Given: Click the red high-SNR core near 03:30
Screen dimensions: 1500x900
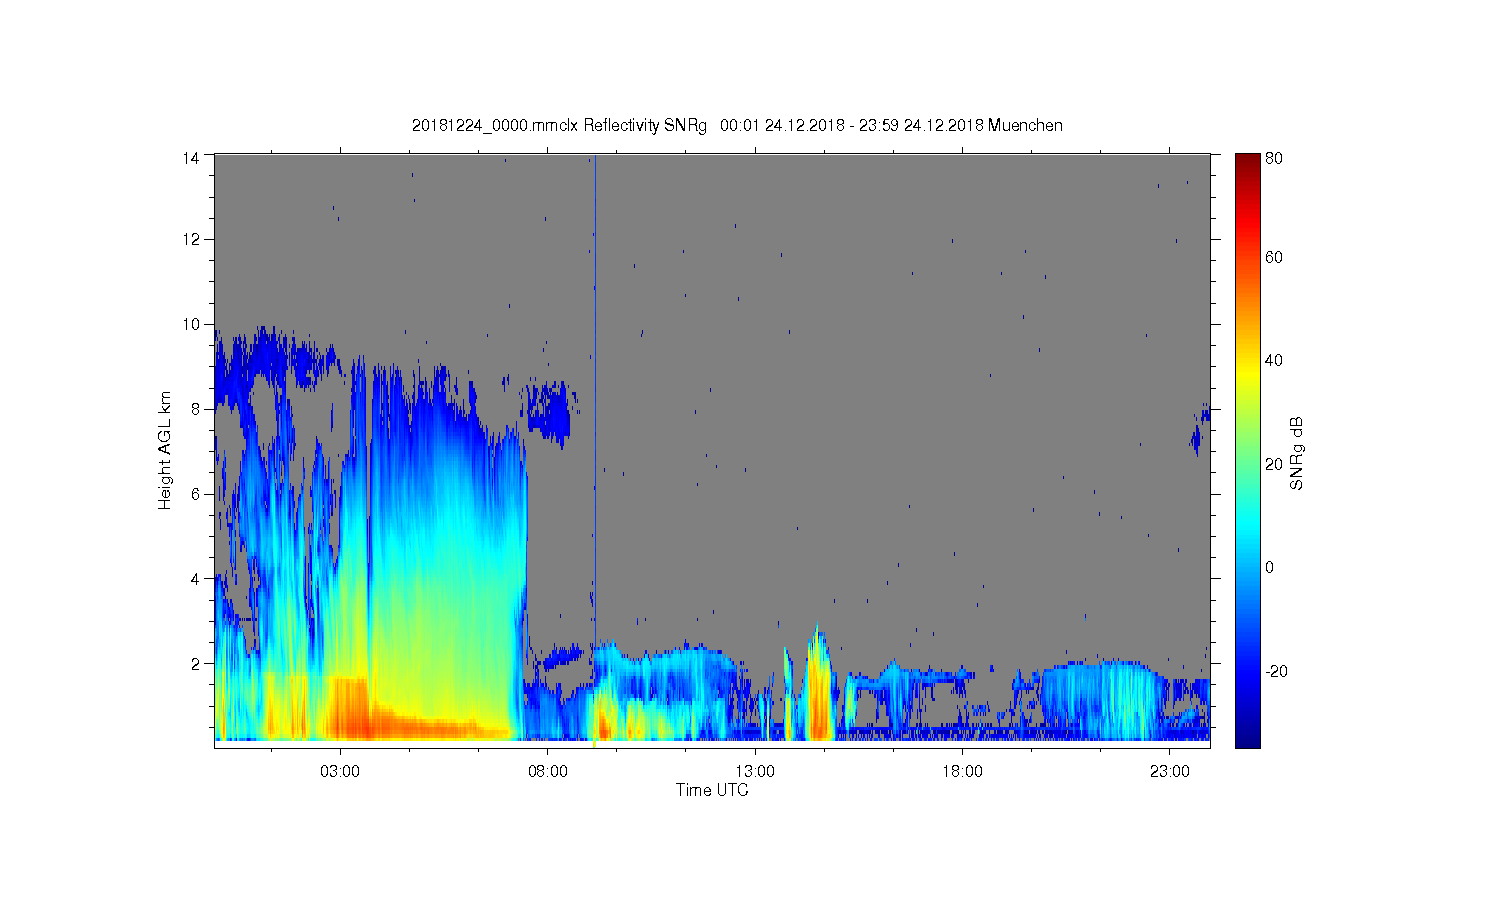Looking at the screenshot, I should coord(350,712).
